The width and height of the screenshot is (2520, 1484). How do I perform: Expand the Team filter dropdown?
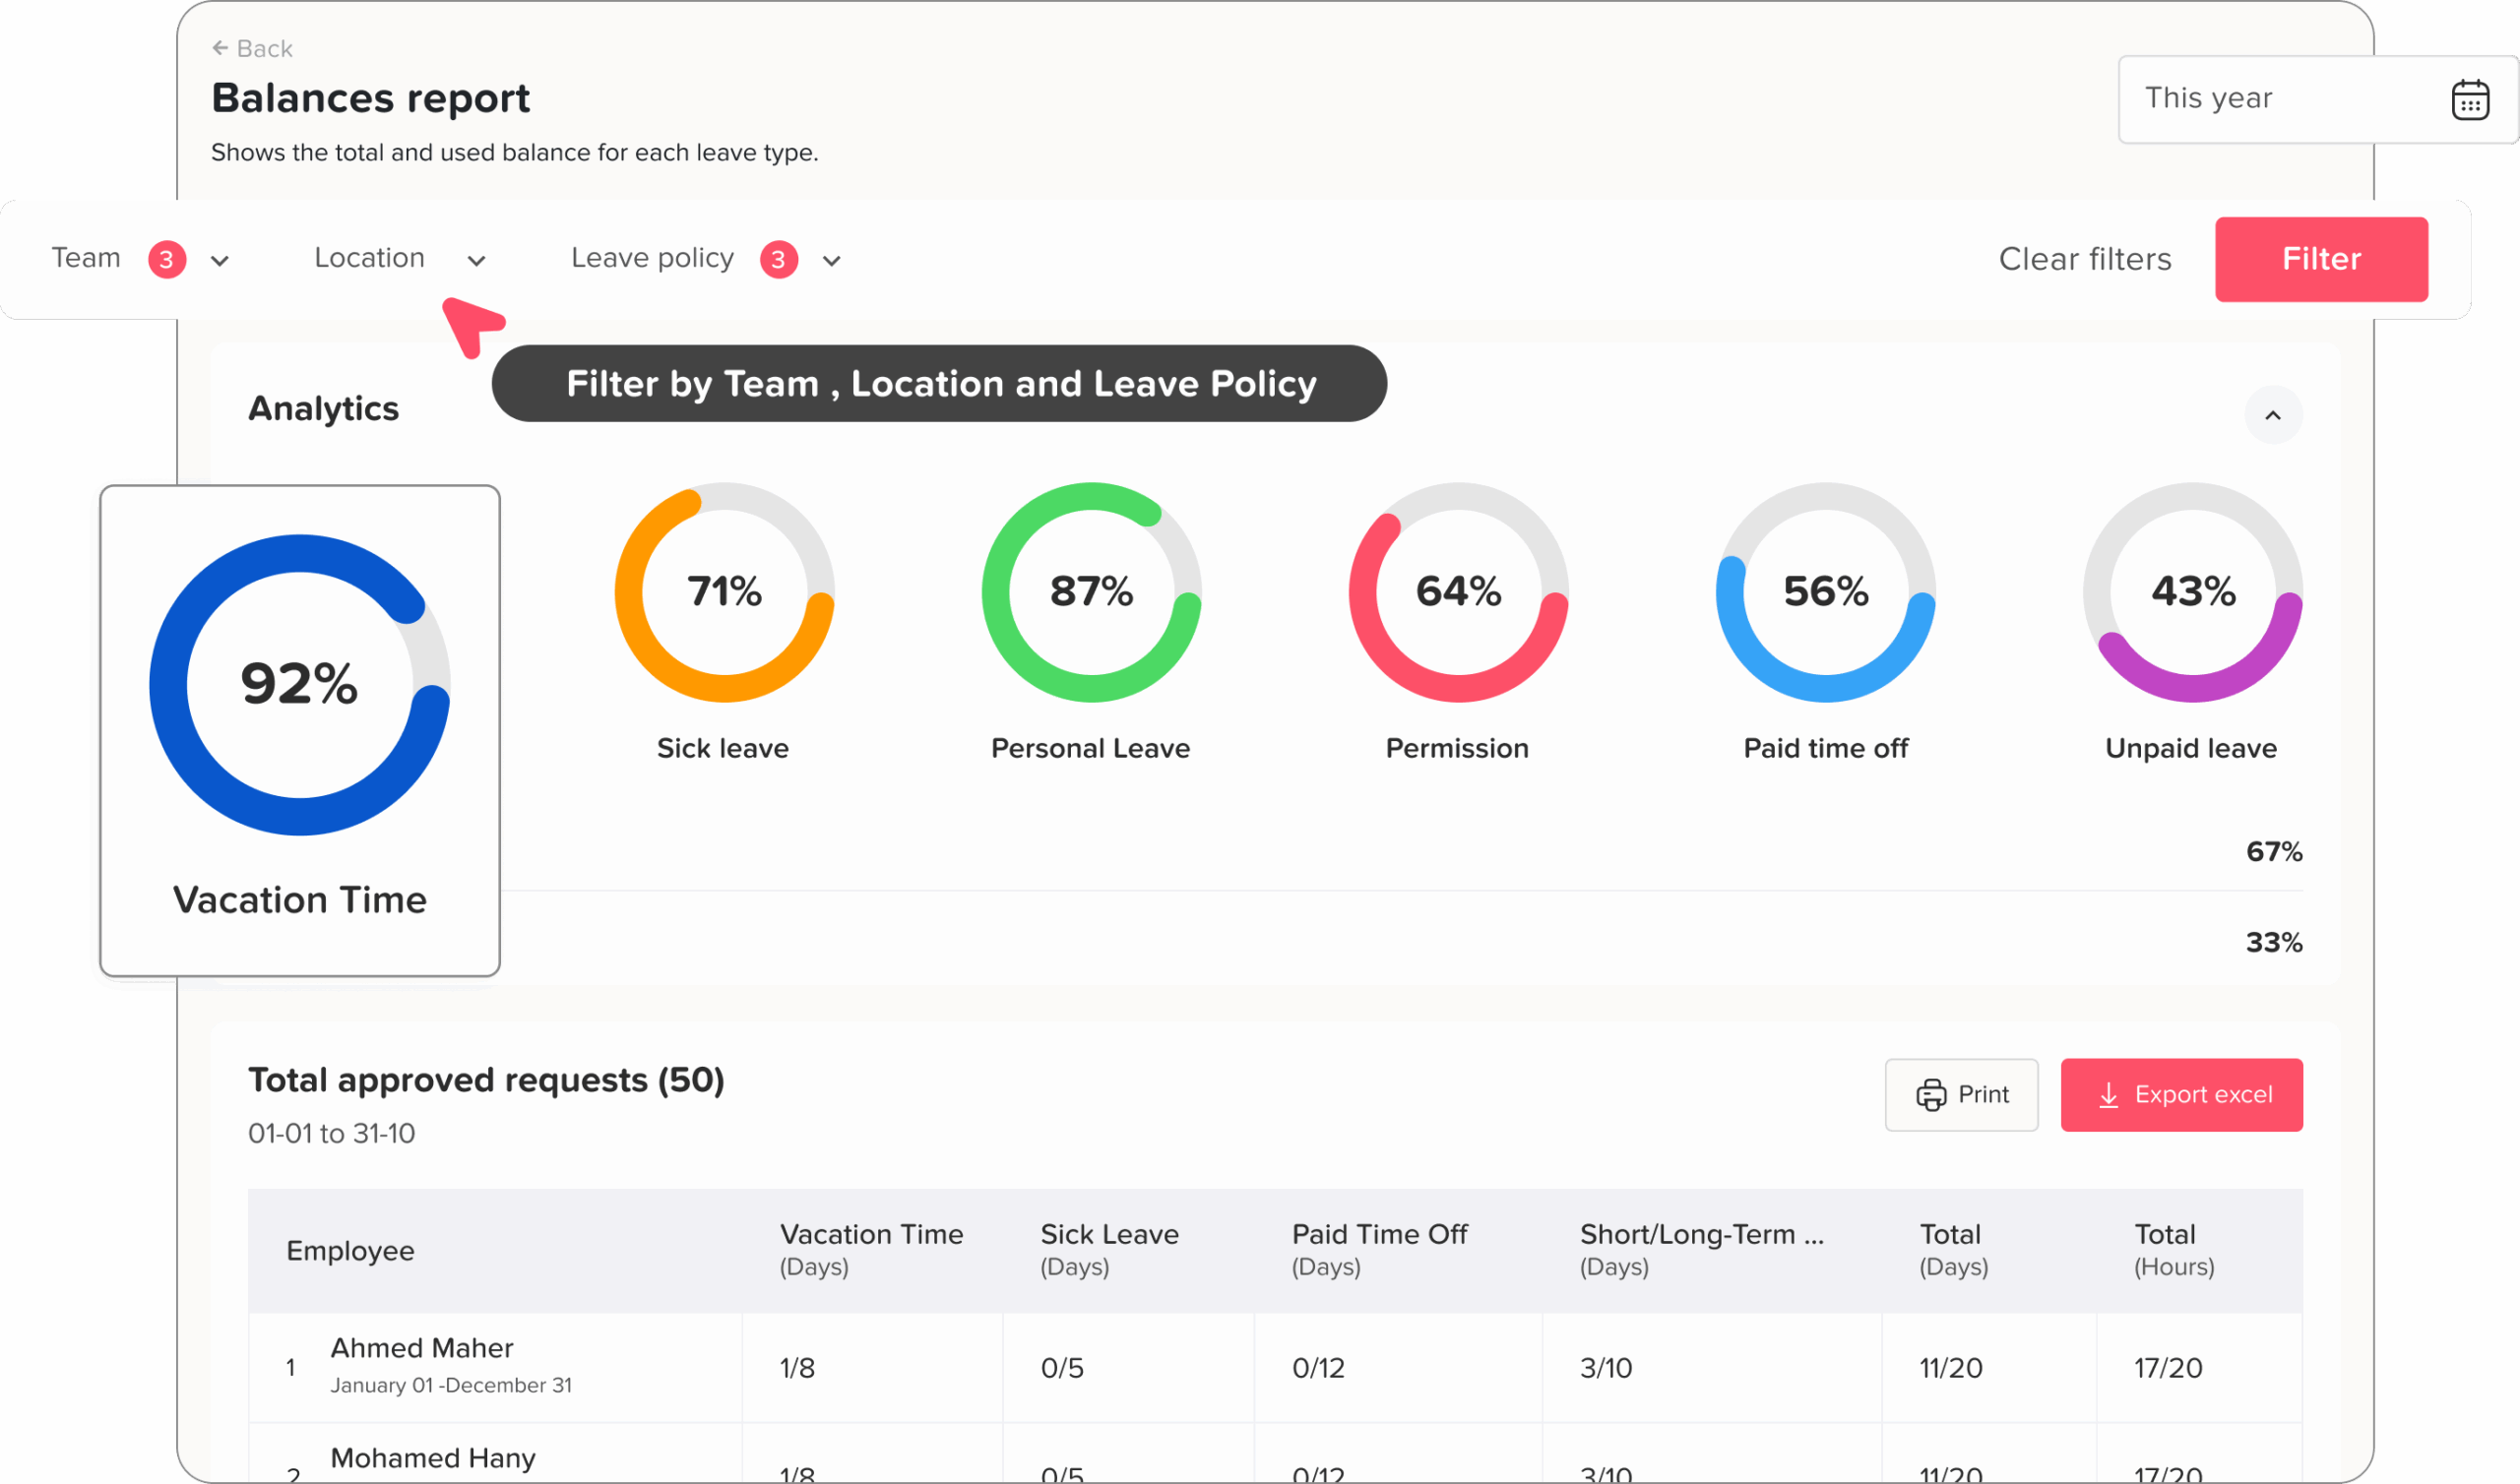220,261
